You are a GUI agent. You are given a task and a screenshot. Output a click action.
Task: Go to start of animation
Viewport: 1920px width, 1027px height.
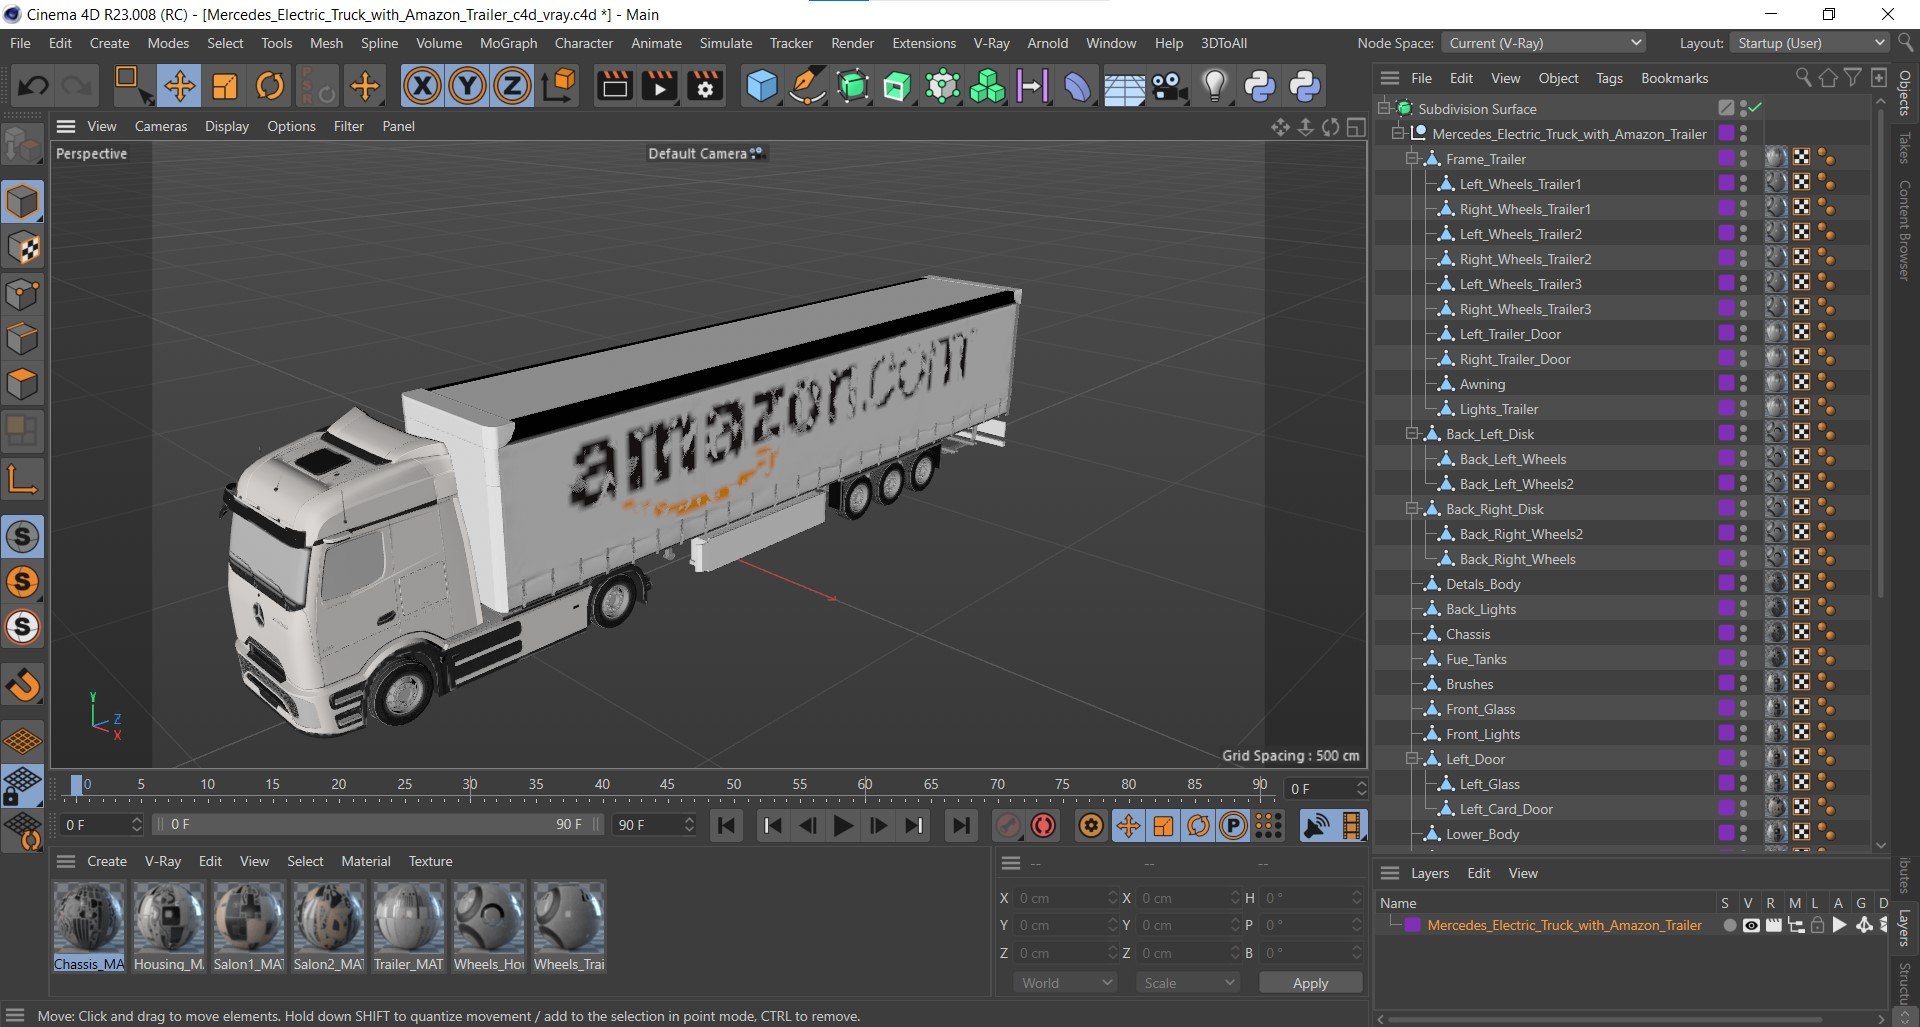click(727, 825)
